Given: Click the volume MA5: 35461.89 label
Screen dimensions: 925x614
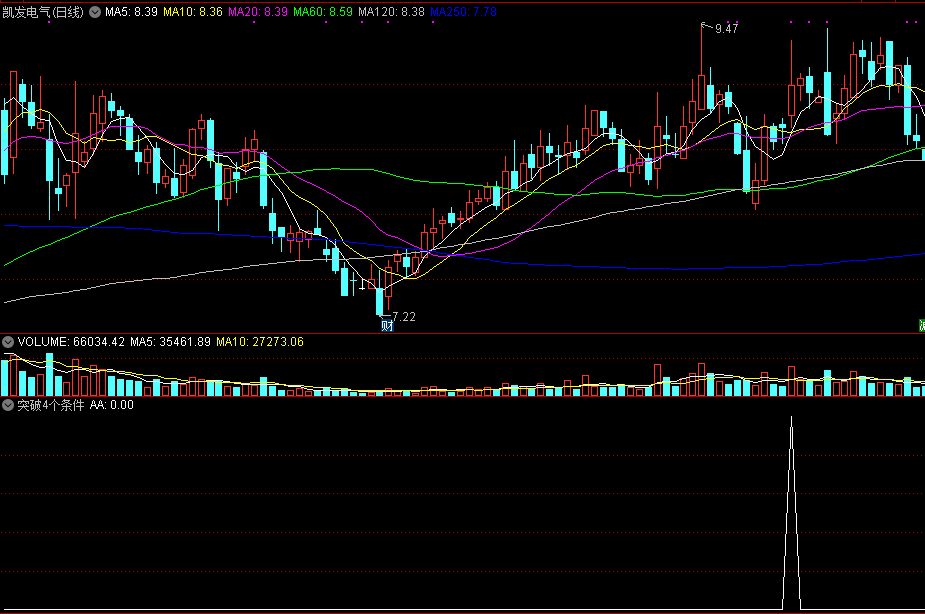Looking at the screenshot, I should click(170, 342).
